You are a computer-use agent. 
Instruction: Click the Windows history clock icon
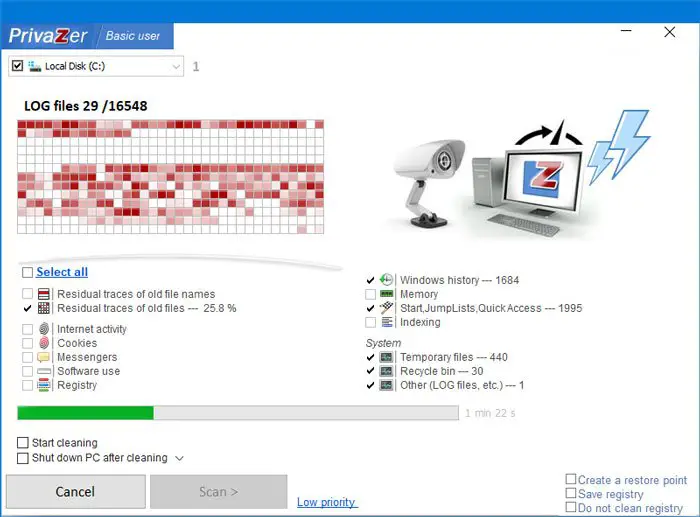[x=386, y=280]
